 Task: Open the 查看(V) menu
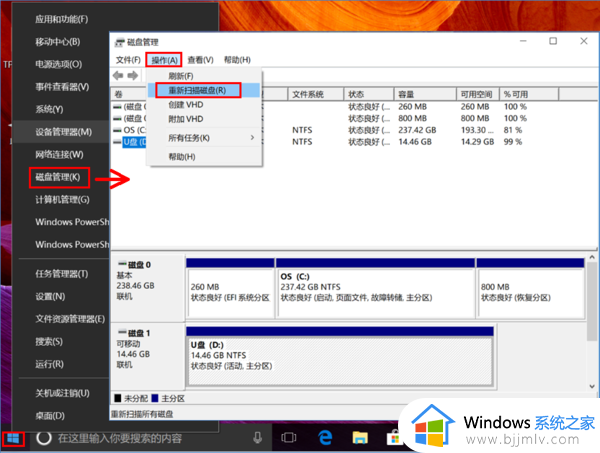click(x=201, y=60)
